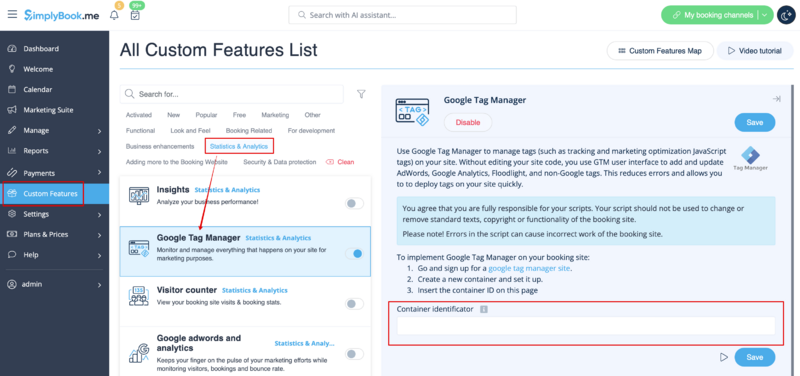Select Security & Data protection filter tag
The image size is (800, 376).
280,162
